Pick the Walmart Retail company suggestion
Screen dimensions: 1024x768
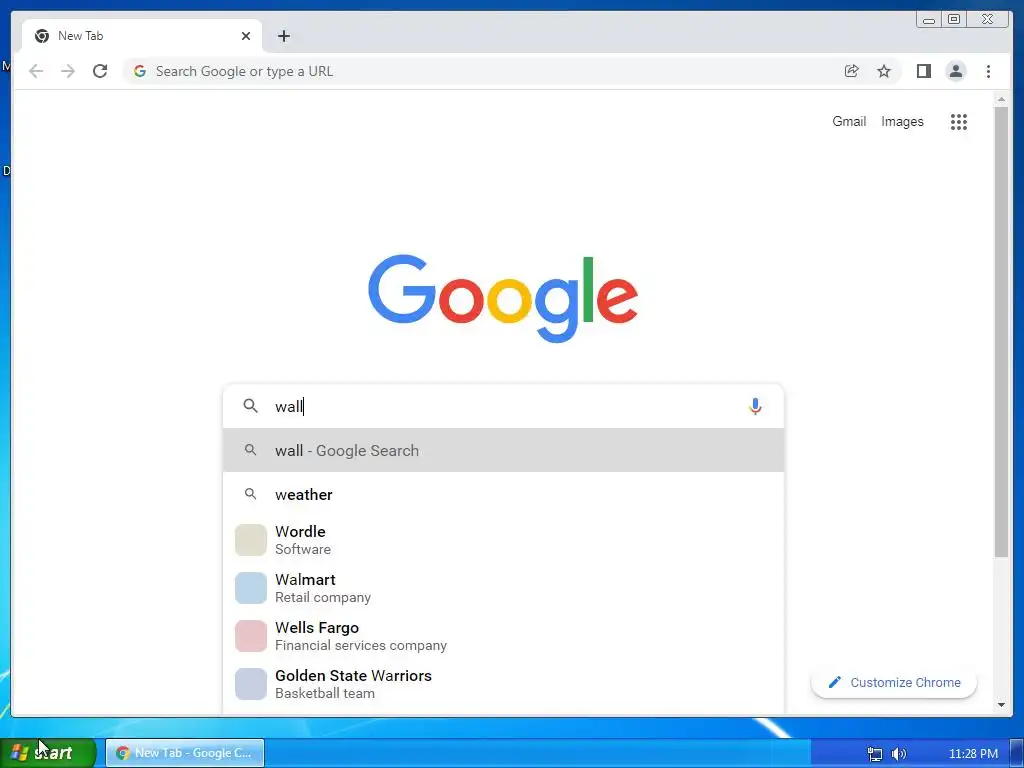(504, 588)
